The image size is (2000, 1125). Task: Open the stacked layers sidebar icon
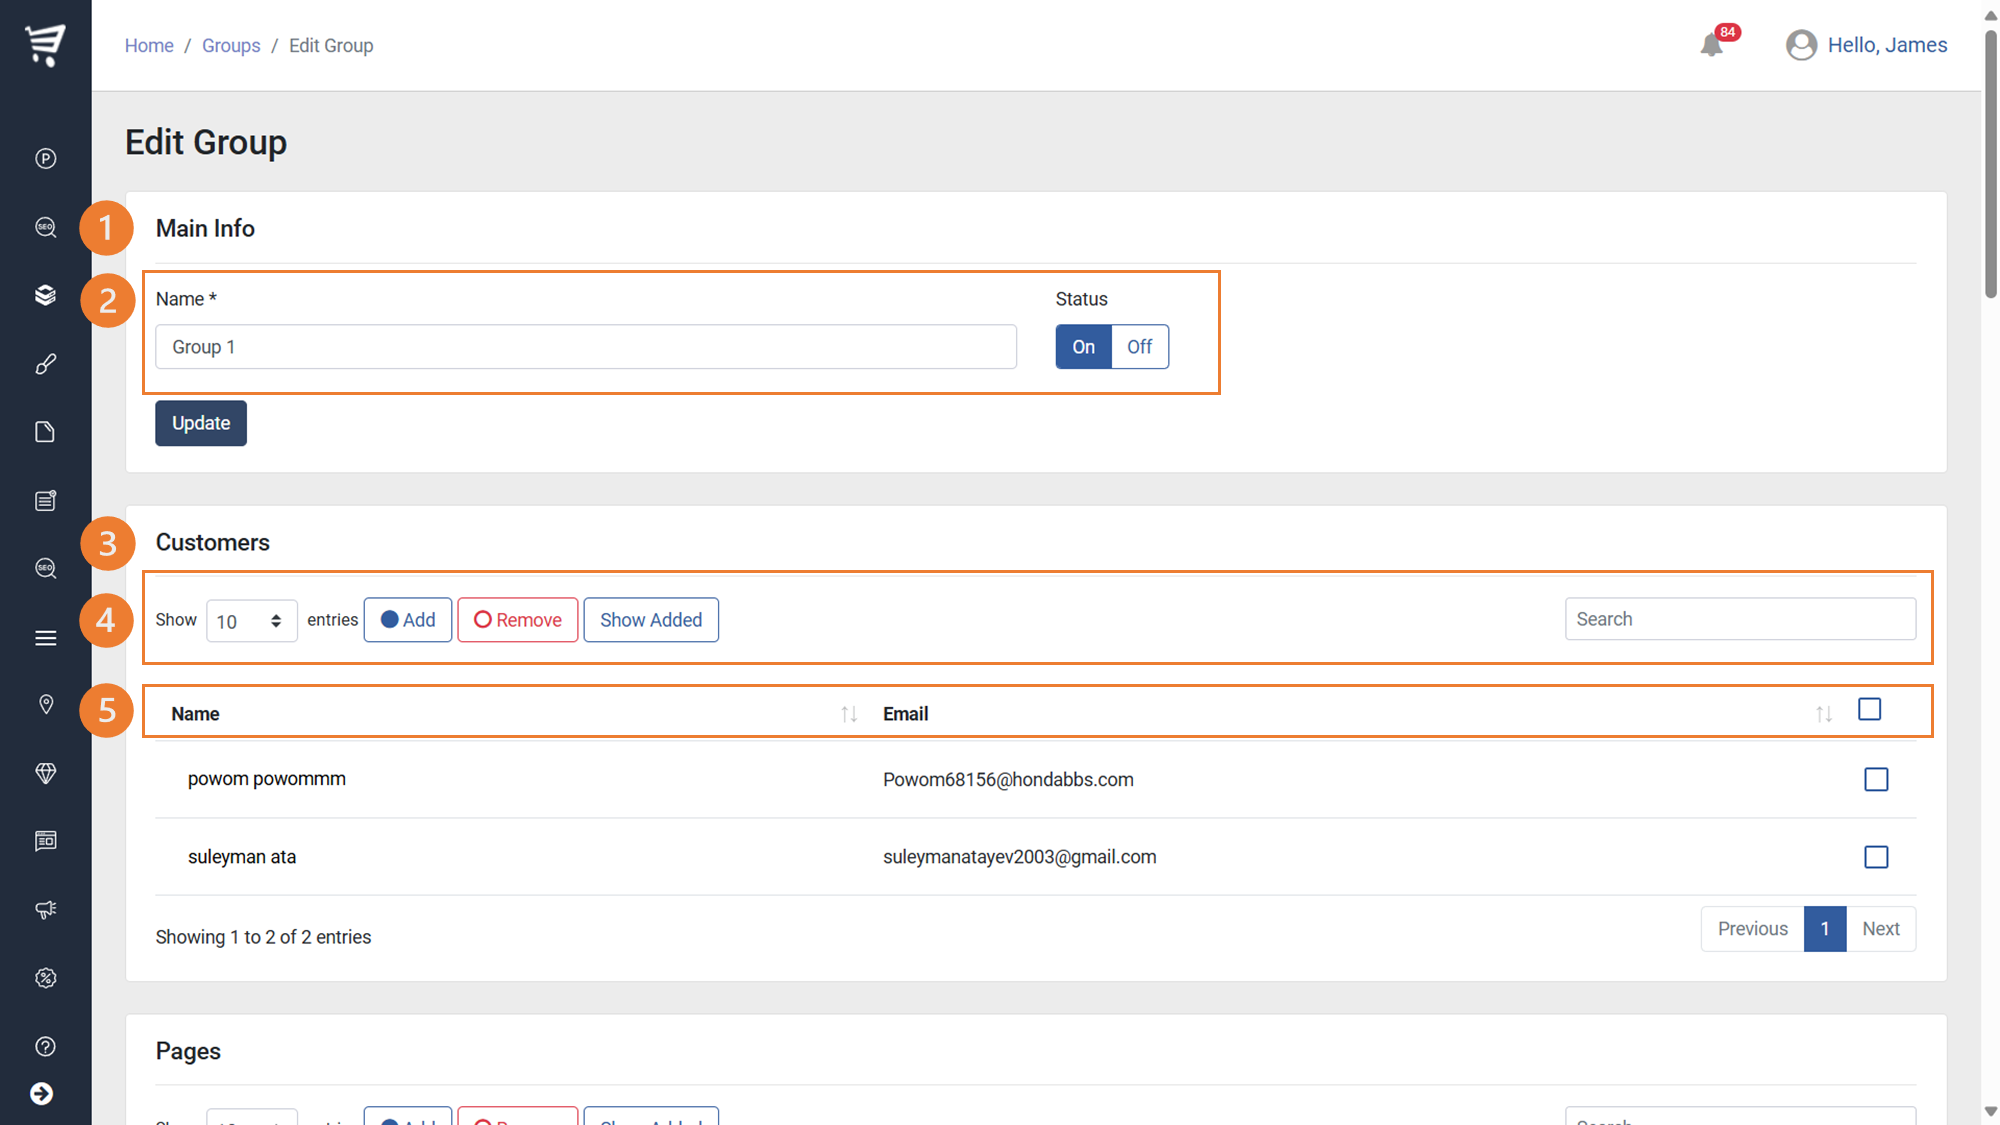pyautogui.click(x=45, y=295)
